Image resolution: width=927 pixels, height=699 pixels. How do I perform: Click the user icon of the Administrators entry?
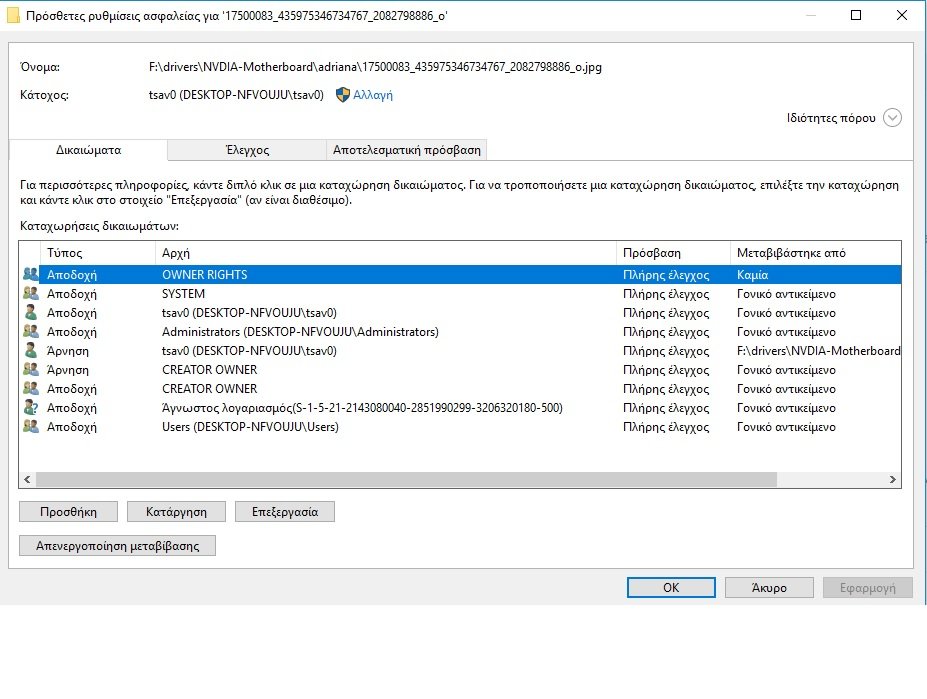click(x=30, y=332)
